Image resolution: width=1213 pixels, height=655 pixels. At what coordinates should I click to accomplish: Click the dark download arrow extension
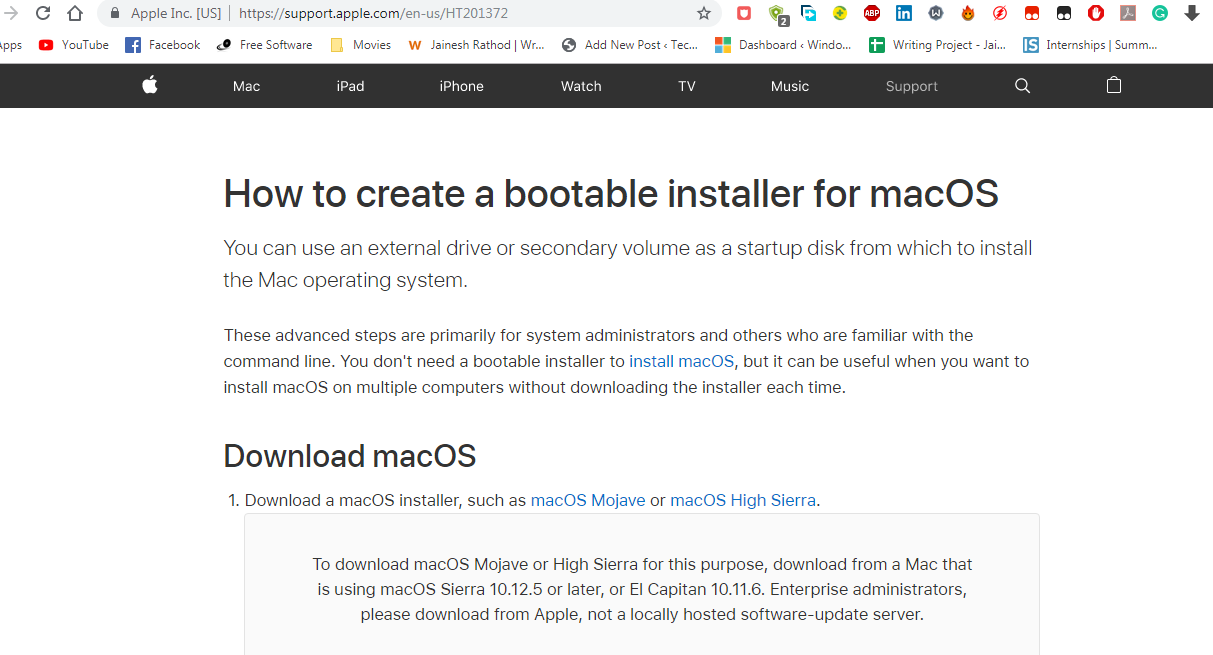1192,13
